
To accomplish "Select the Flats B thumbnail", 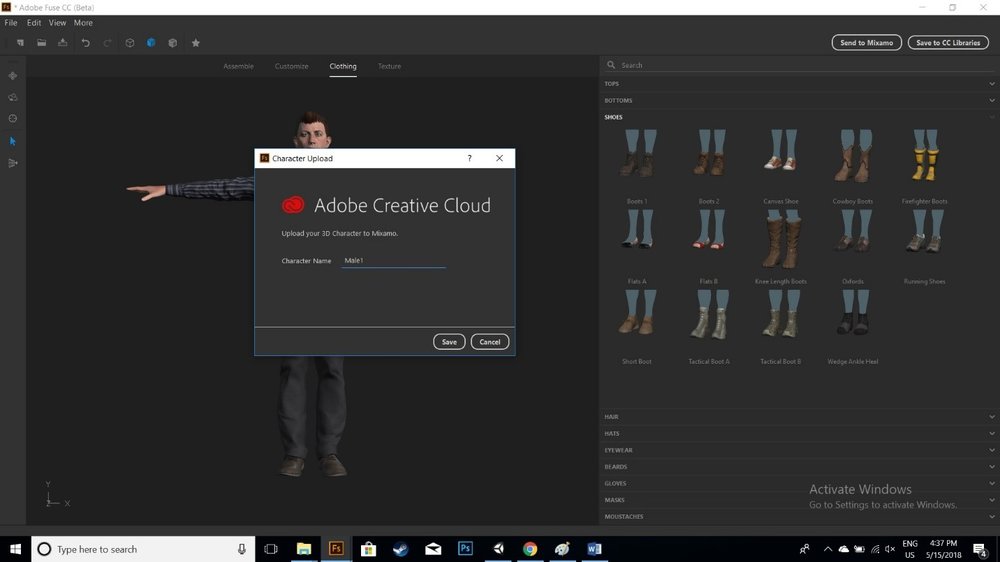I will click(709, 230).
